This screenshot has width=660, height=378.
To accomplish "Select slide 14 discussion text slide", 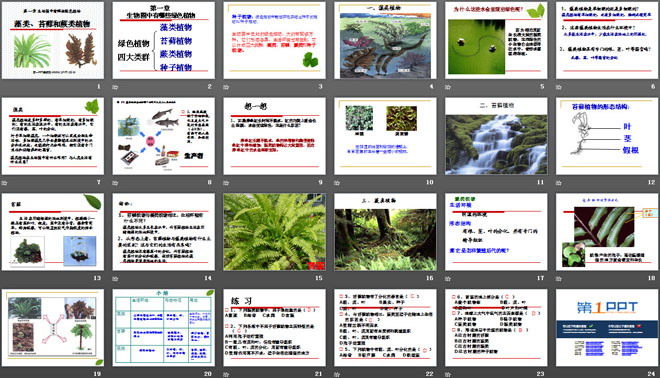I will (x=163, y=232).
